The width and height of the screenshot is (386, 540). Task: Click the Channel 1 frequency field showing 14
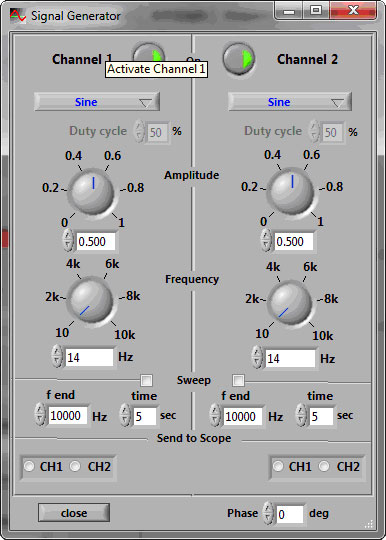coord(89,357)
